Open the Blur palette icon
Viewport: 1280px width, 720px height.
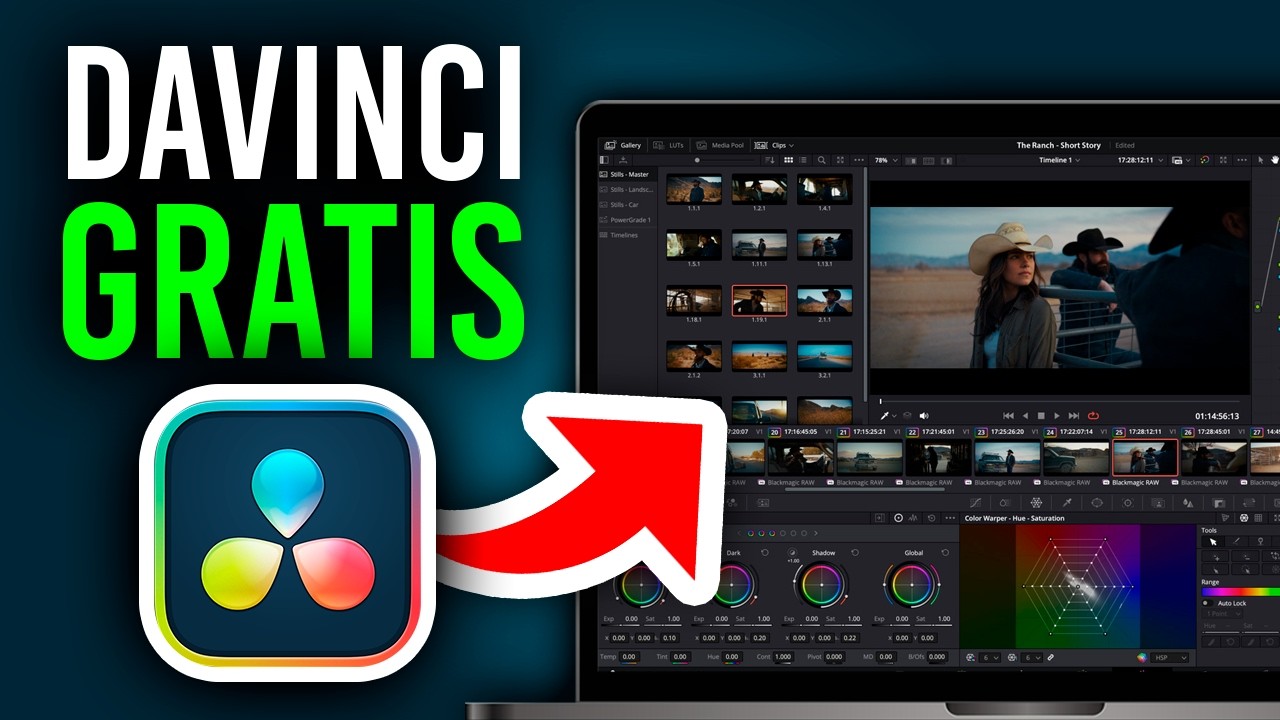coord(1188,502)
